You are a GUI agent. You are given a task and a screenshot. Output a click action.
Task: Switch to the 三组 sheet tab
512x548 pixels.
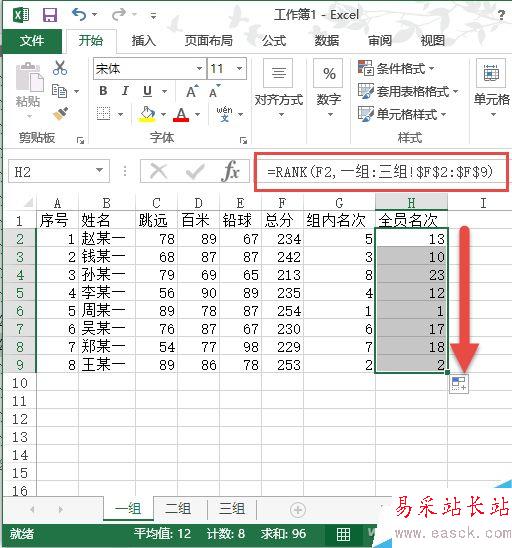tap(231, 509)
